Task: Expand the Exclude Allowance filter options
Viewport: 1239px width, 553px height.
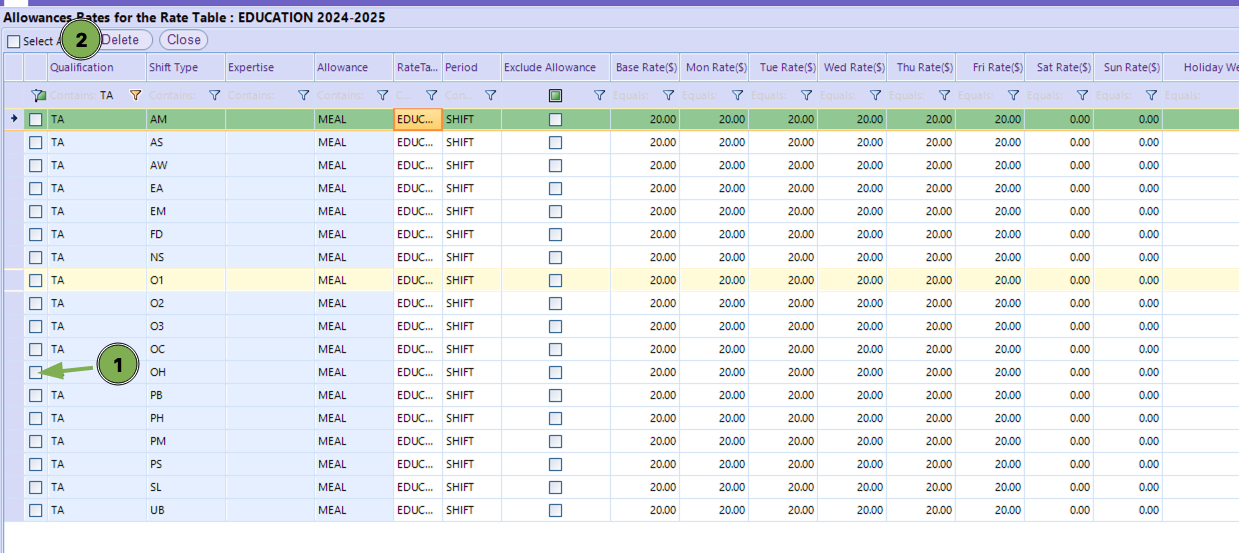Action: pos(599,96)
